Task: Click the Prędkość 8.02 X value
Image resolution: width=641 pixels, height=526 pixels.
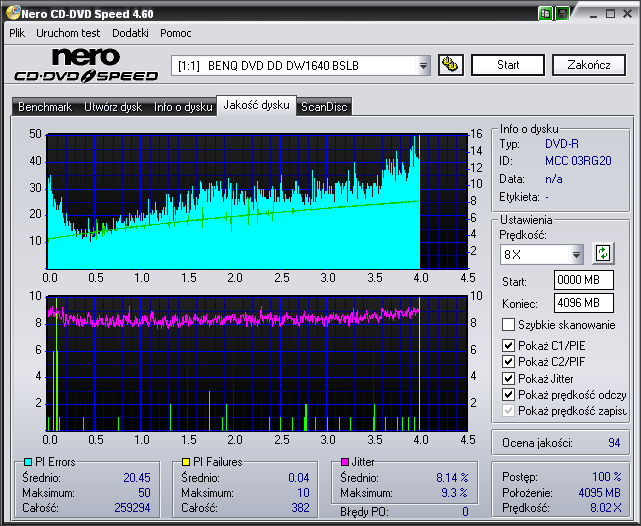Action: coord(606,508)
